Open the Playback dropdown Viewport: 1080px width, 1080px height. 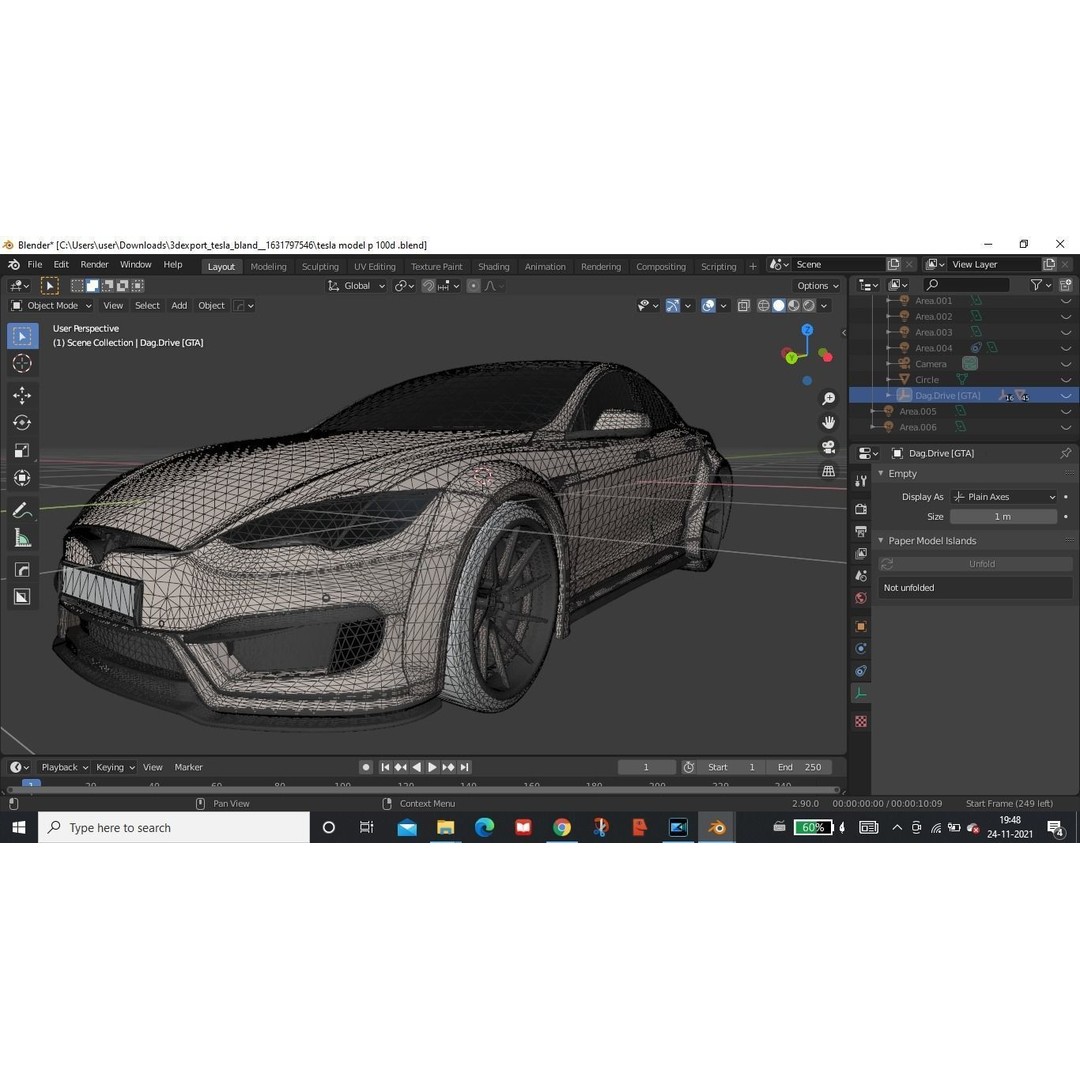point(65,767)
